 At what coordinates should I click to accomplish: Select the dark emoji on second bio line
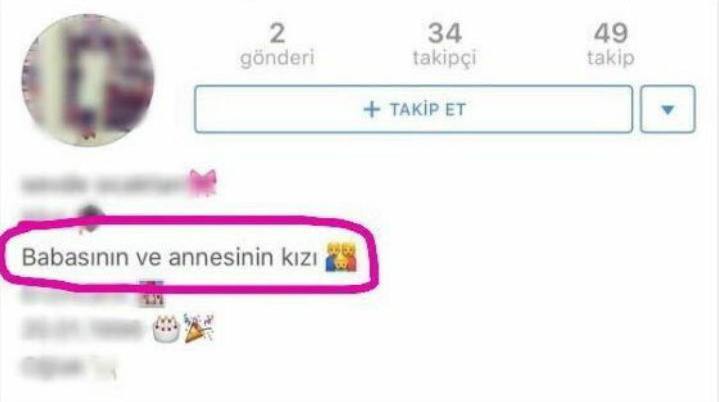(90, 217)
